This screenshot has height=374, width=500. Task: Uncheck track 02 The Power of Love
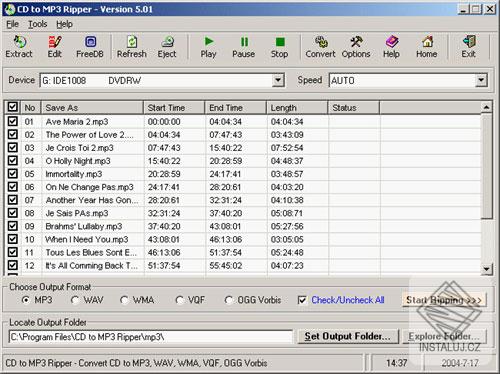(x=13, y=134)
